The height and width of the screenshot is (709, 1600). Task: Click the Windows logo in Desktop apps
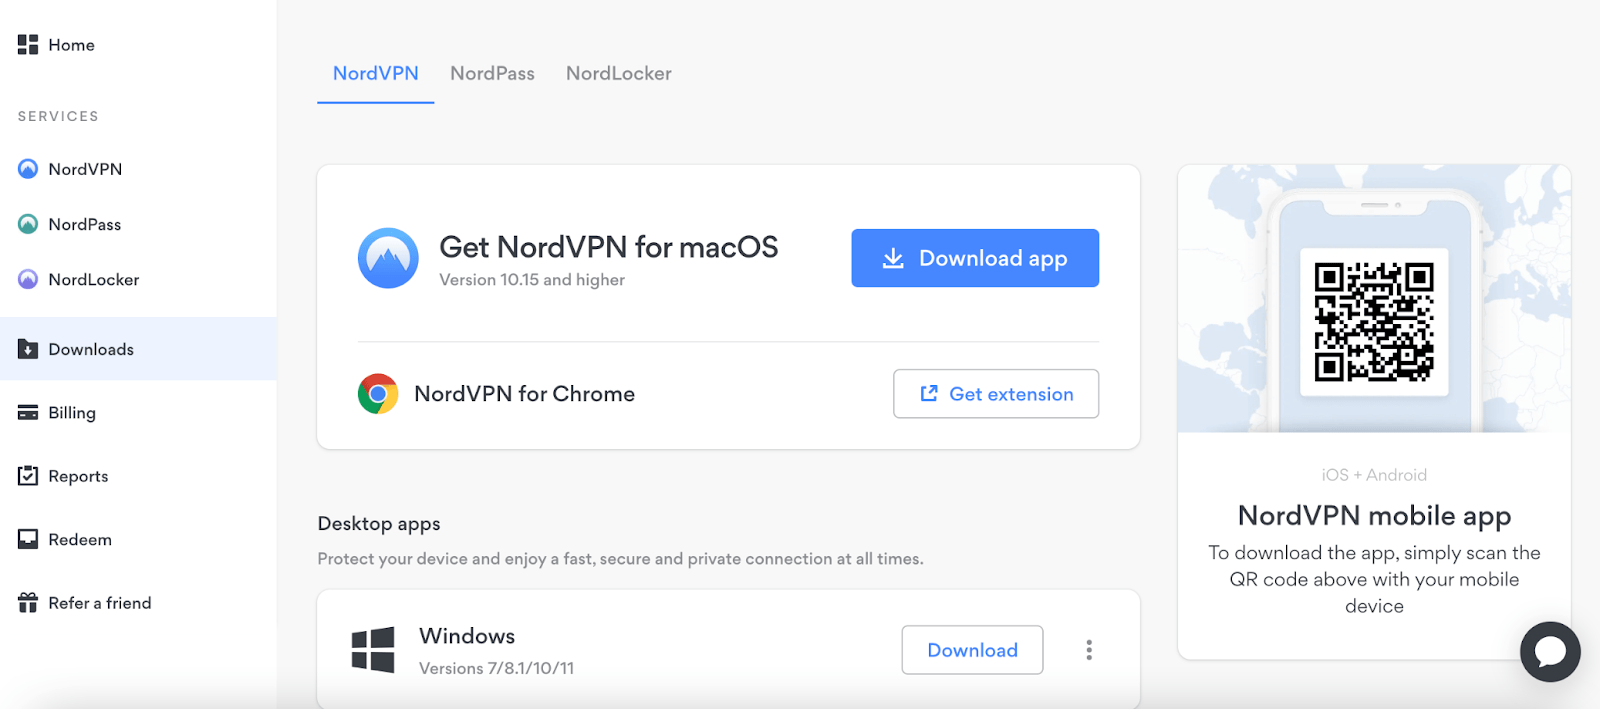click(372, 648)
